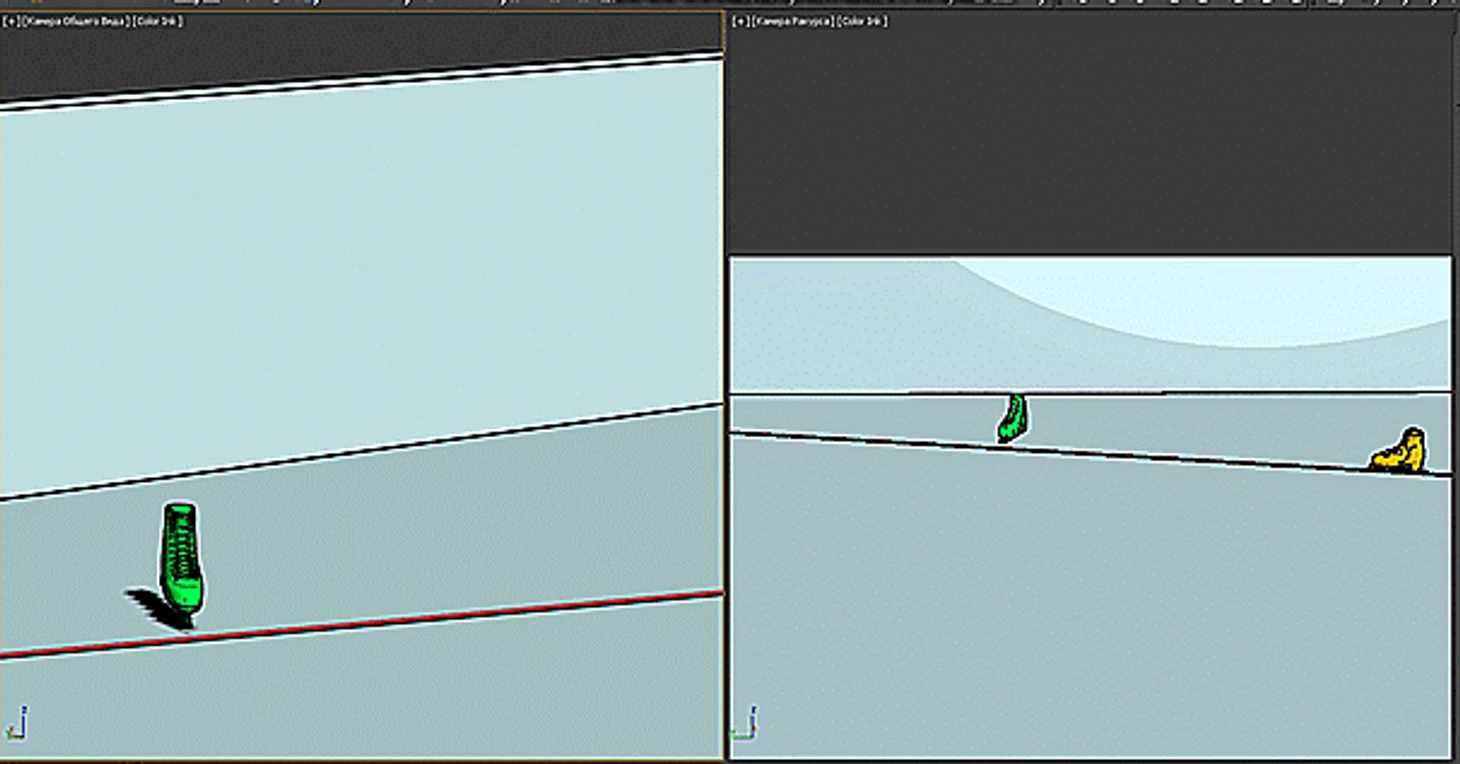Click the 'Камера Ракурса' viewport label
The image size is (1460, 764).
point(792,21)
